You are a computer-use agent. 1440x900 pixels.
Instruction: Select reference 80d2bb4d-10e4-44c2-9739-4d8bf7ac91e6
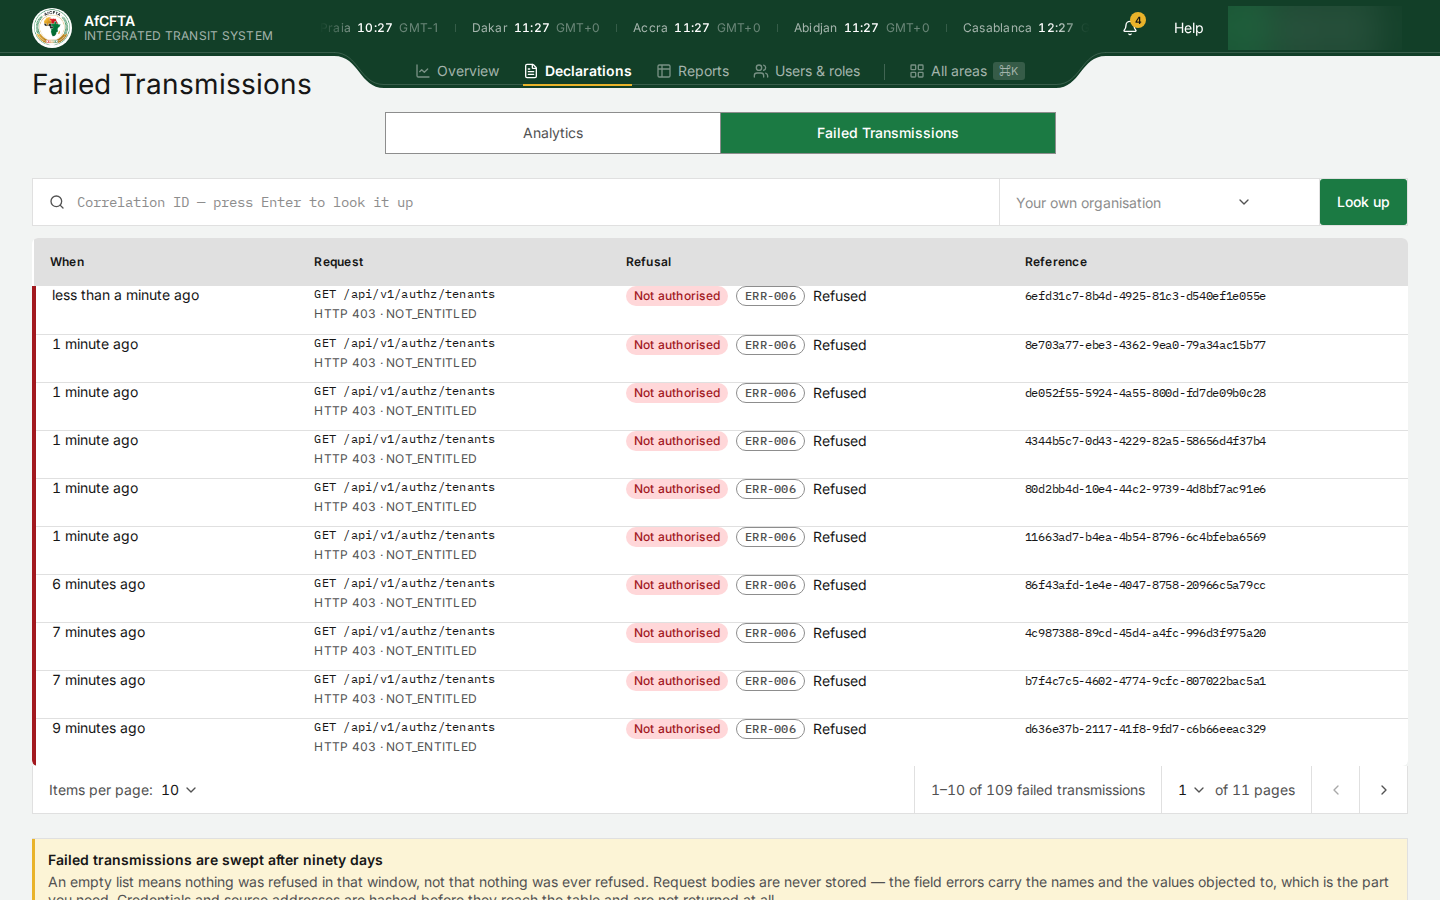pyautogui.click(x=1145, y=489)
